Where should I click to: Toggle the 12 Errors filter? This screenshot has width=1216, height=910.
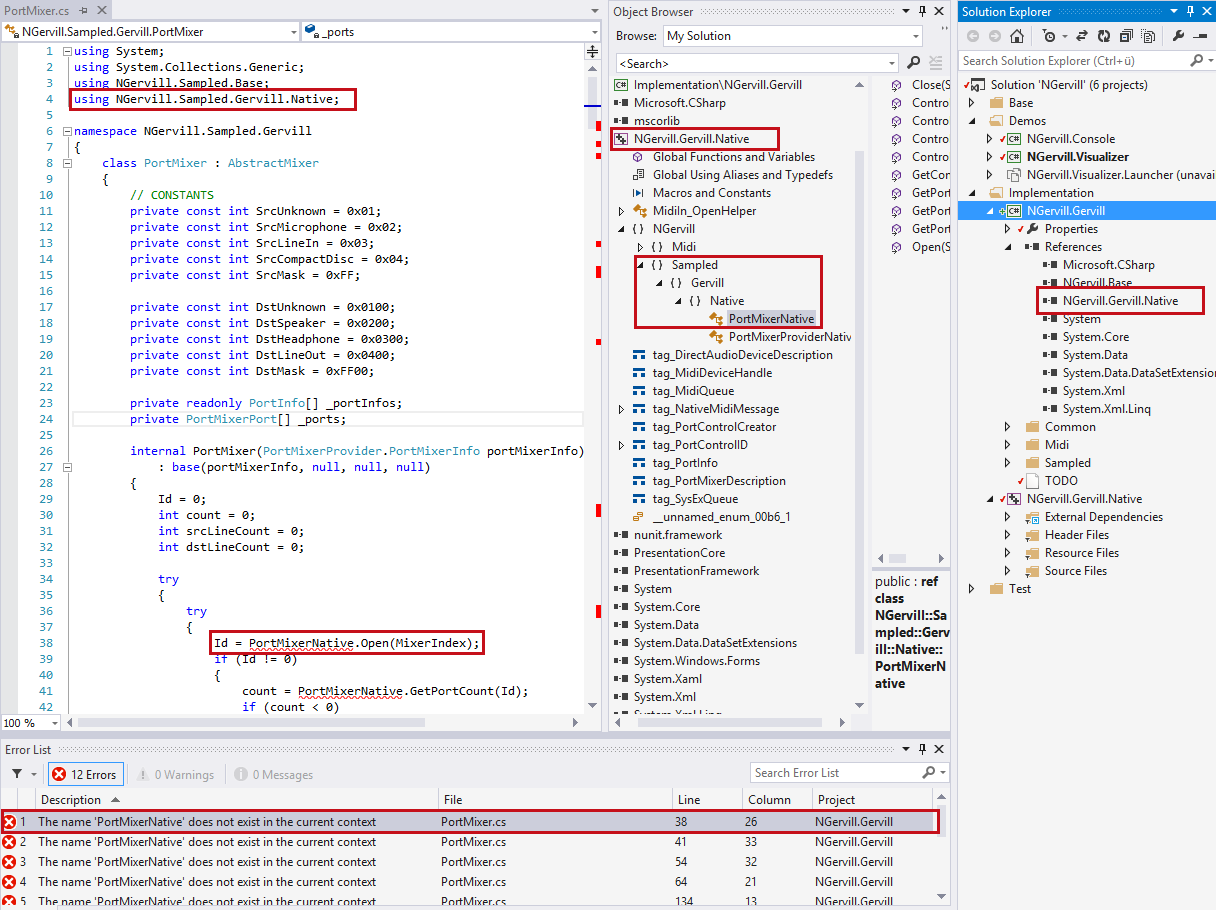click(85, 774)
